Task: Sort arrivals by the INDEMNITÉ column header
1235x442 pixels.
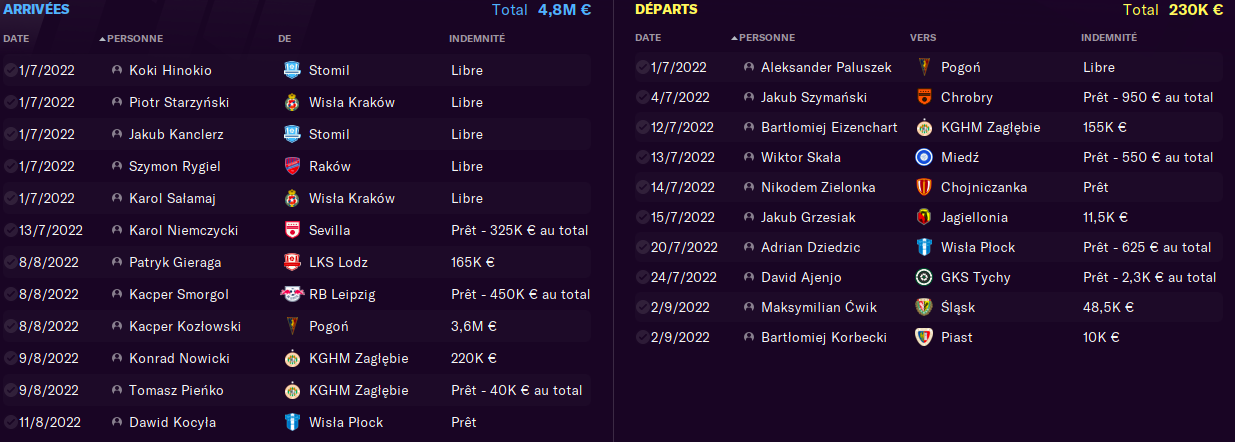Action: pyautogui.click(x=477, y=39)
